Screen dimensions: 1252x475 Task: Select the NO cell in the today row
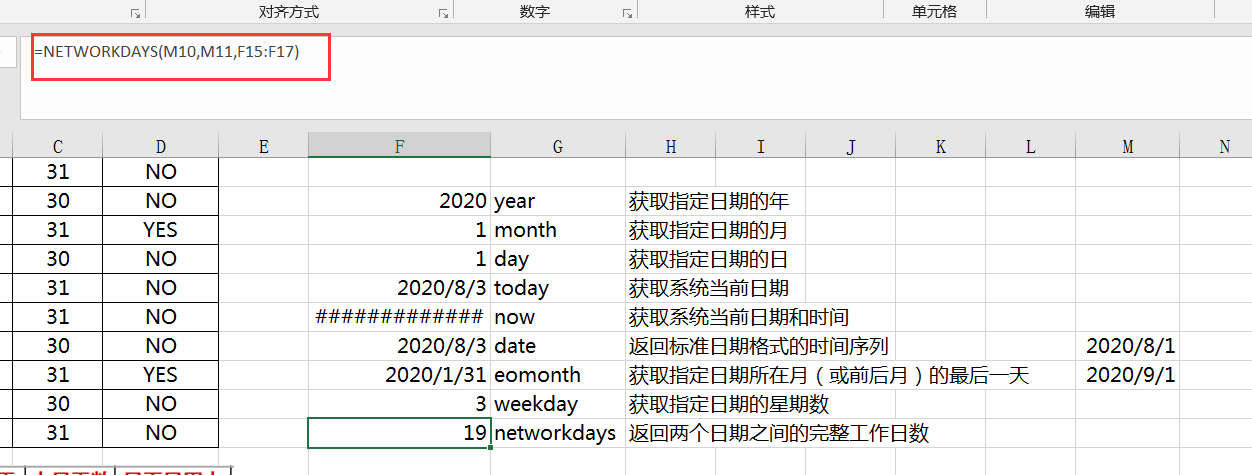(160, 288)
